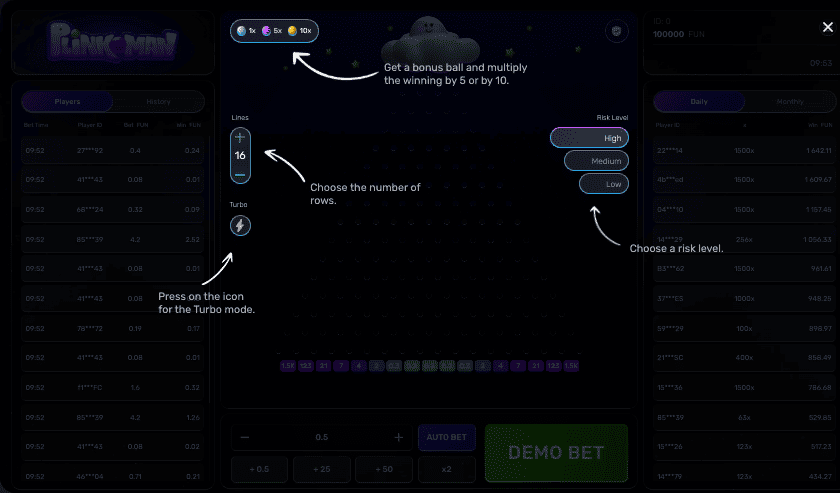Open the Daily leaderboard tab
840x493 pixels.
pos(699,102)
